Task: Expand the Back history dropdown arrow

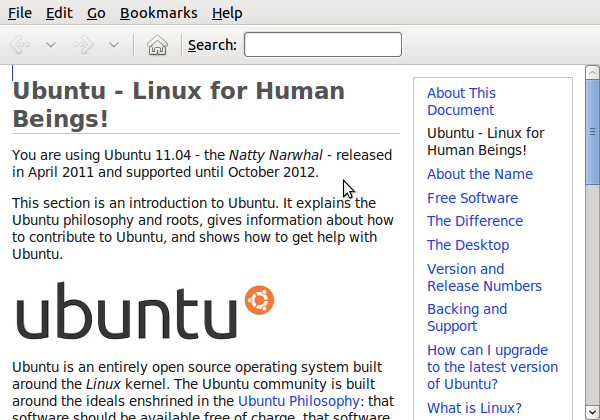Action: coord(51,45)
